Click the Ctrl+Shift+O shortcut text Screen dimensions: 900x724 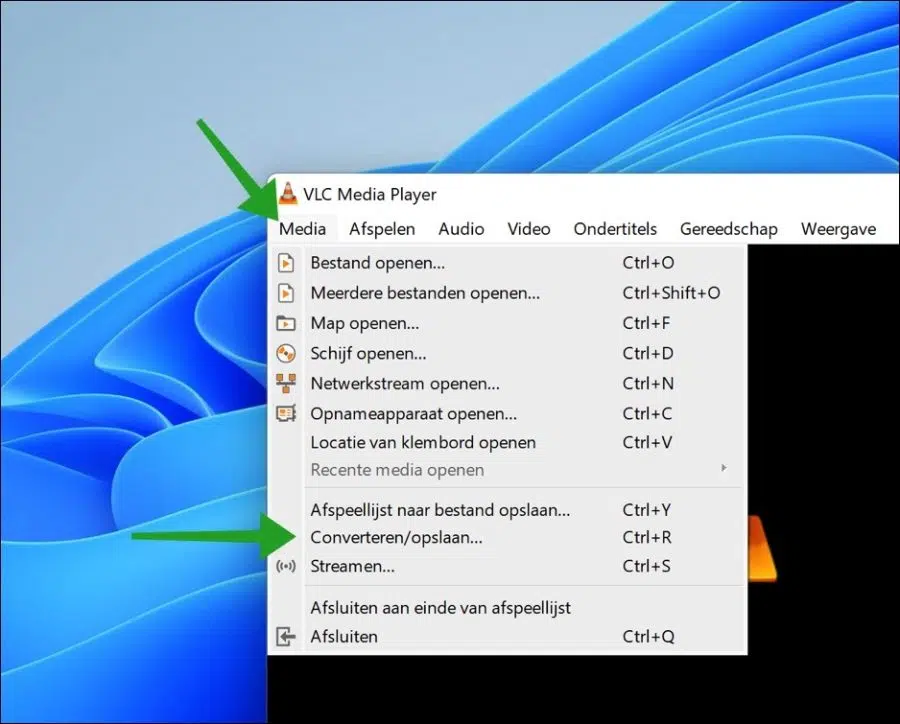click(x=671, y=293)
